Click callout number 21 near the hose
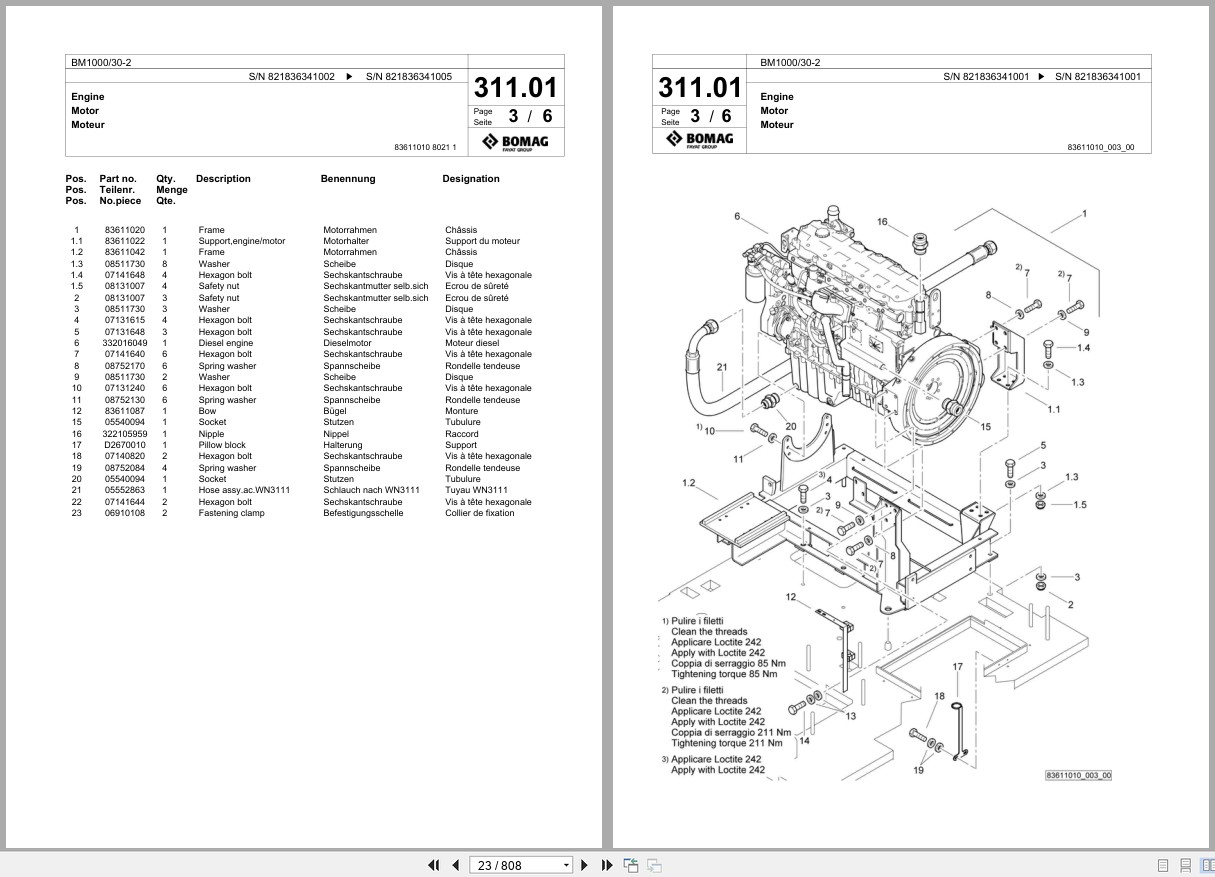 (722, 367)
